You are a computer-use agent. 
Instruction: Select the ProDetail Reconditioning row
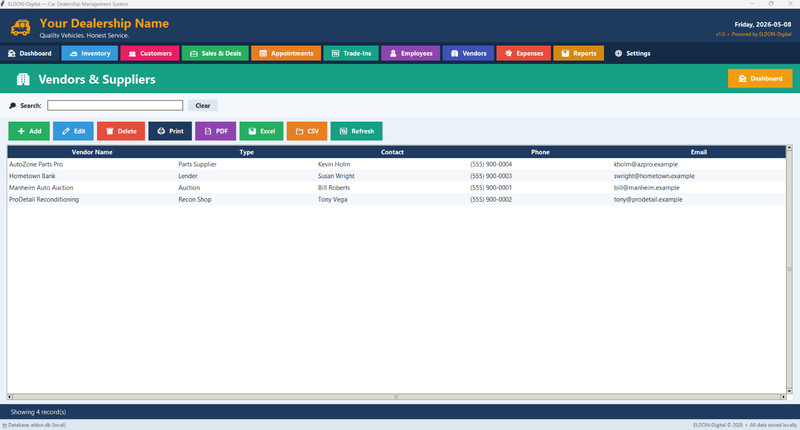pyautogui.click(x=396, y=199)
